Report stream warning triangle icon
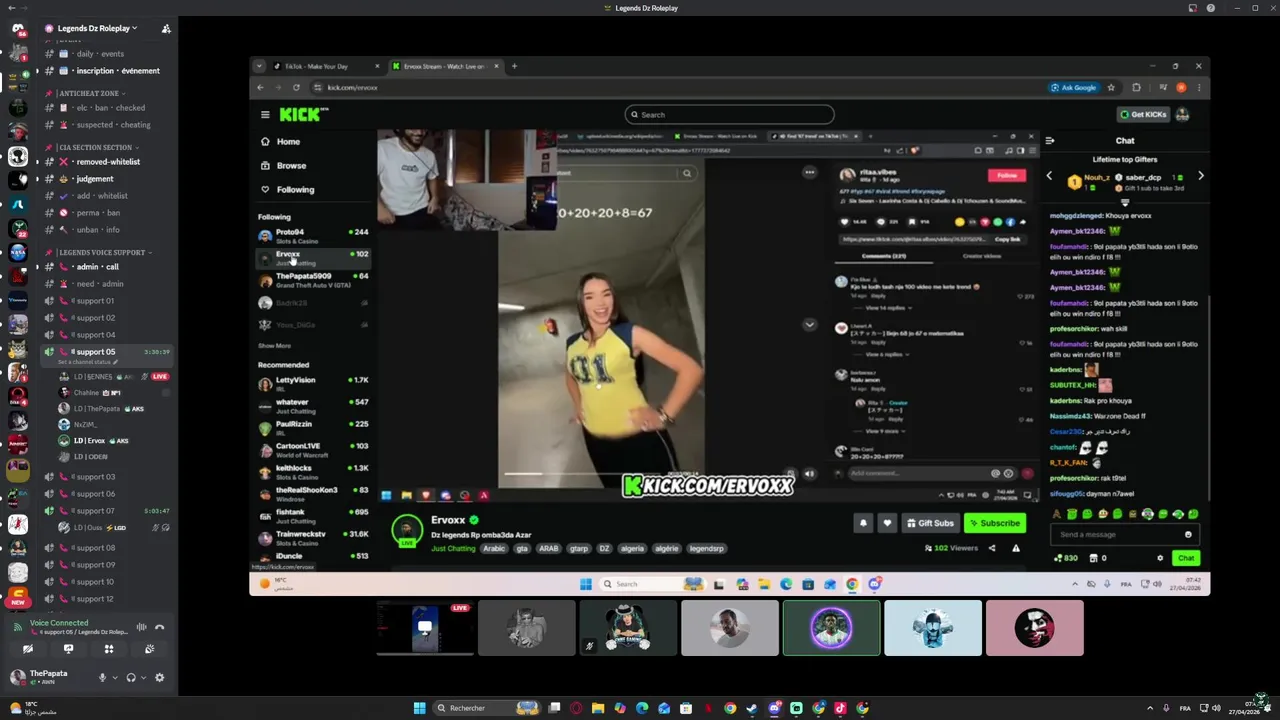 (x=1016, y=548)
